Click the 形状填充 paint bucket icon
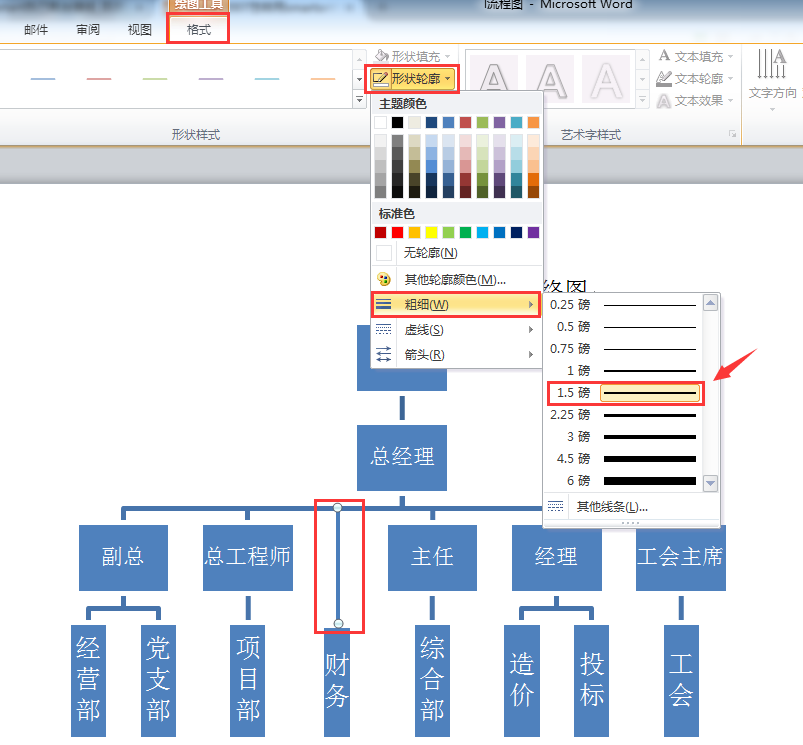 pyautogui.click(x=382, y=56)
